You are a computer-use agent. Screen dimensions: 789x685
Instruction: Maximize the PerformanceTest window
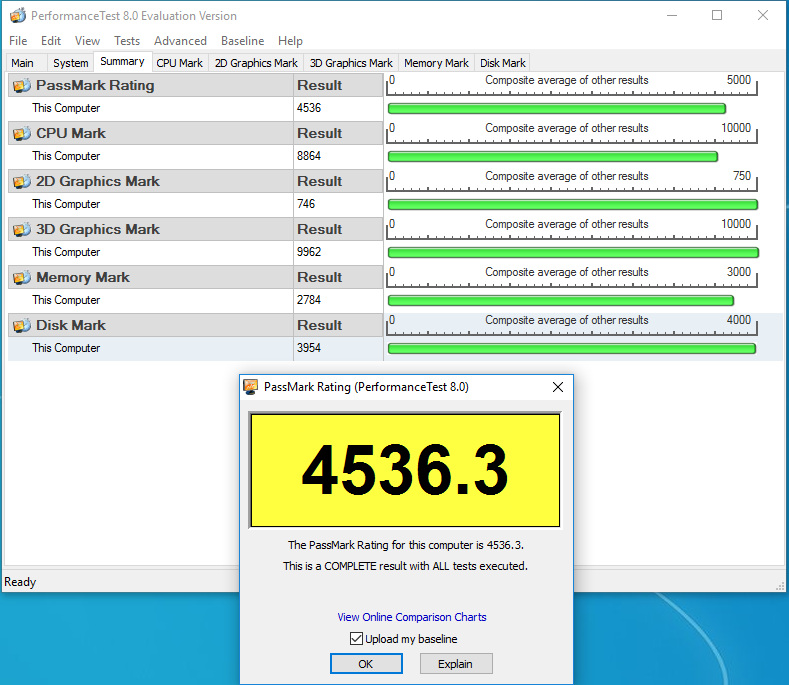(x=717, y=15)
